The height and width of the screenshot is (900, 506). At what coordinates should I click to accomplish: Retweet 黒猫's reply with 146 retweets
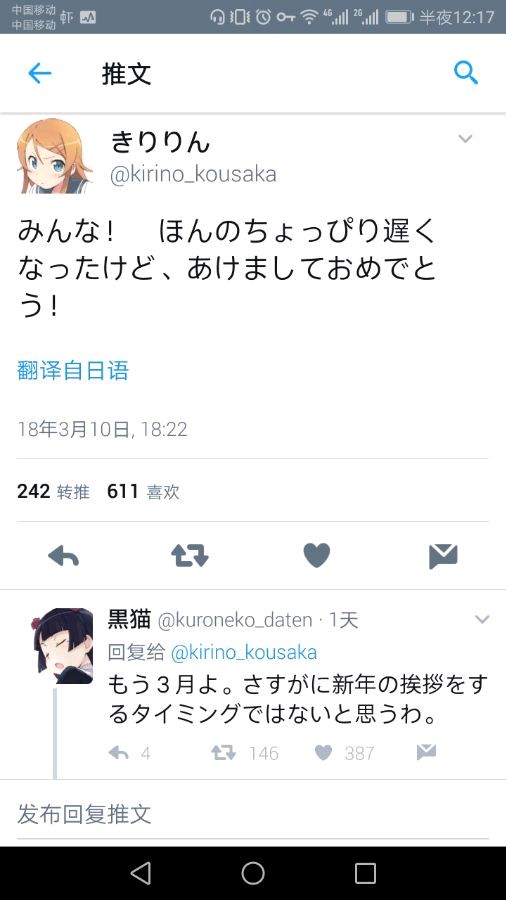[x=223, y=752]
